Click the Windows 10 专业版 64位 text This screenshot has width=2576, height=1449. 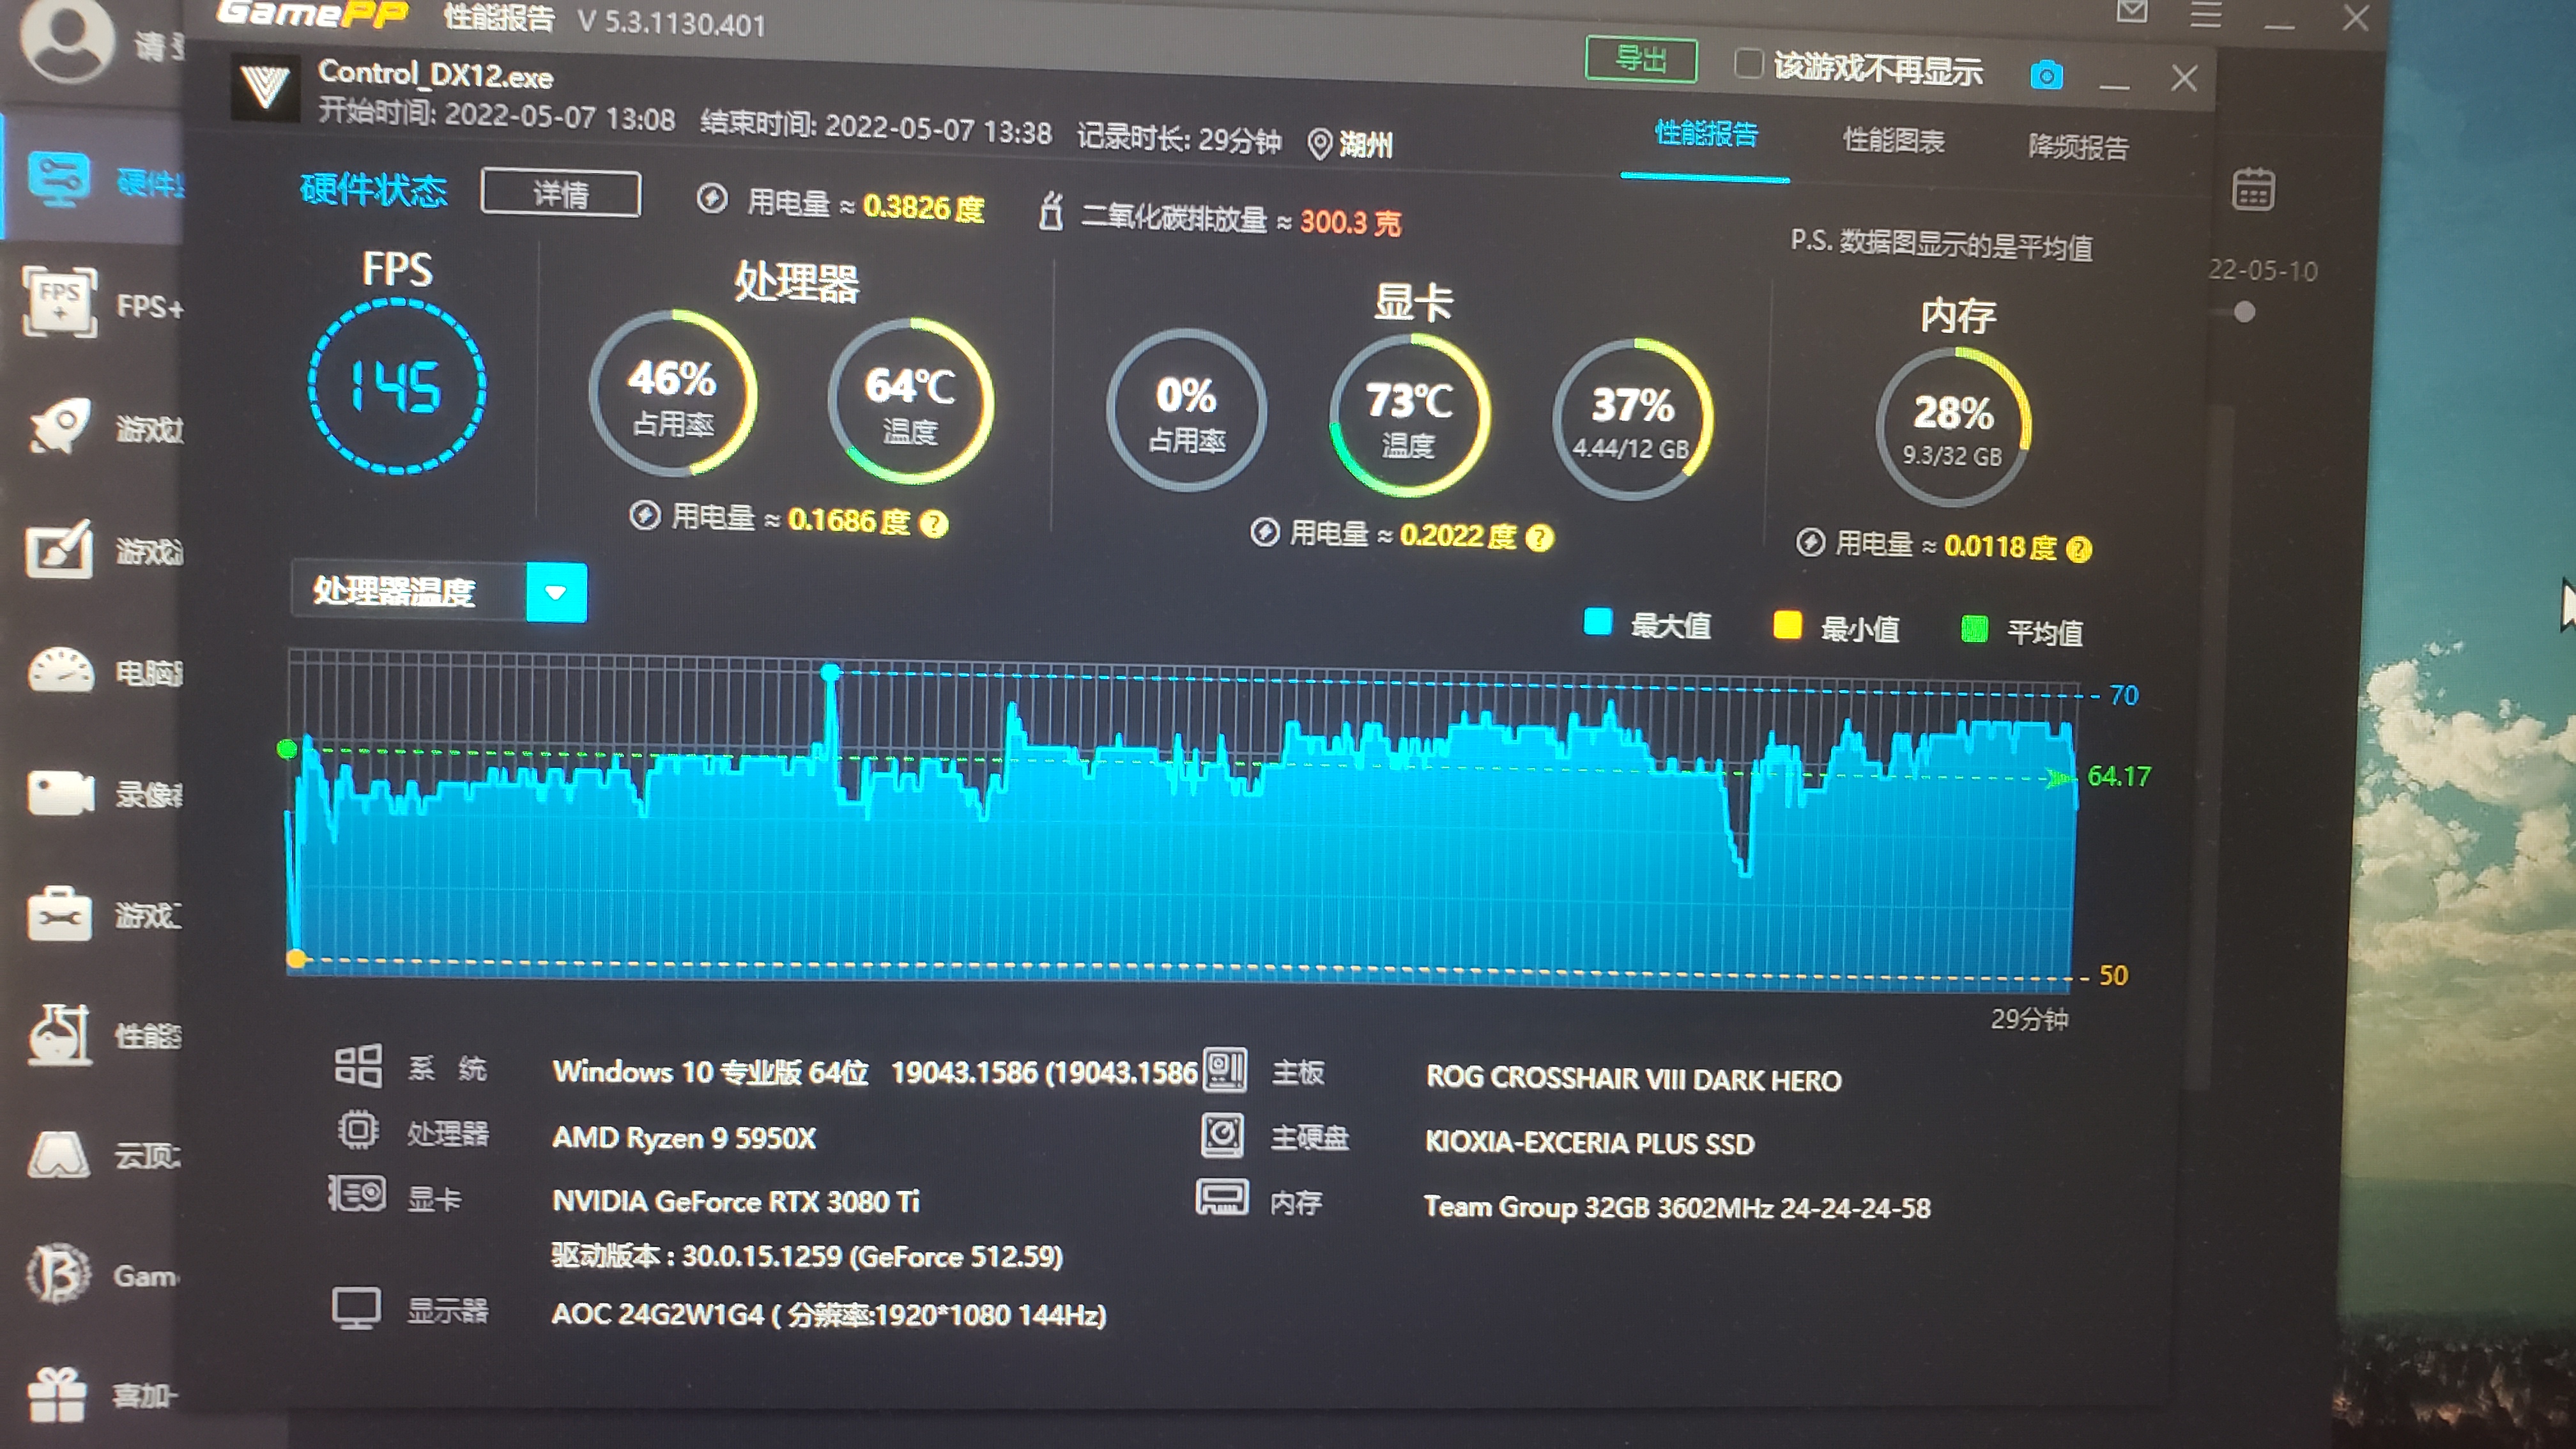[710, 1072]
